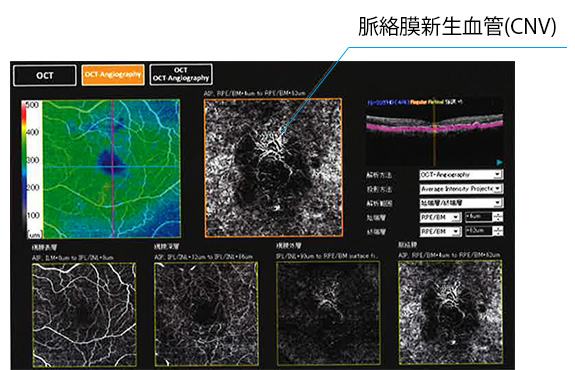
Task: Switch to the OCT tab
Action: click(45, 76)
